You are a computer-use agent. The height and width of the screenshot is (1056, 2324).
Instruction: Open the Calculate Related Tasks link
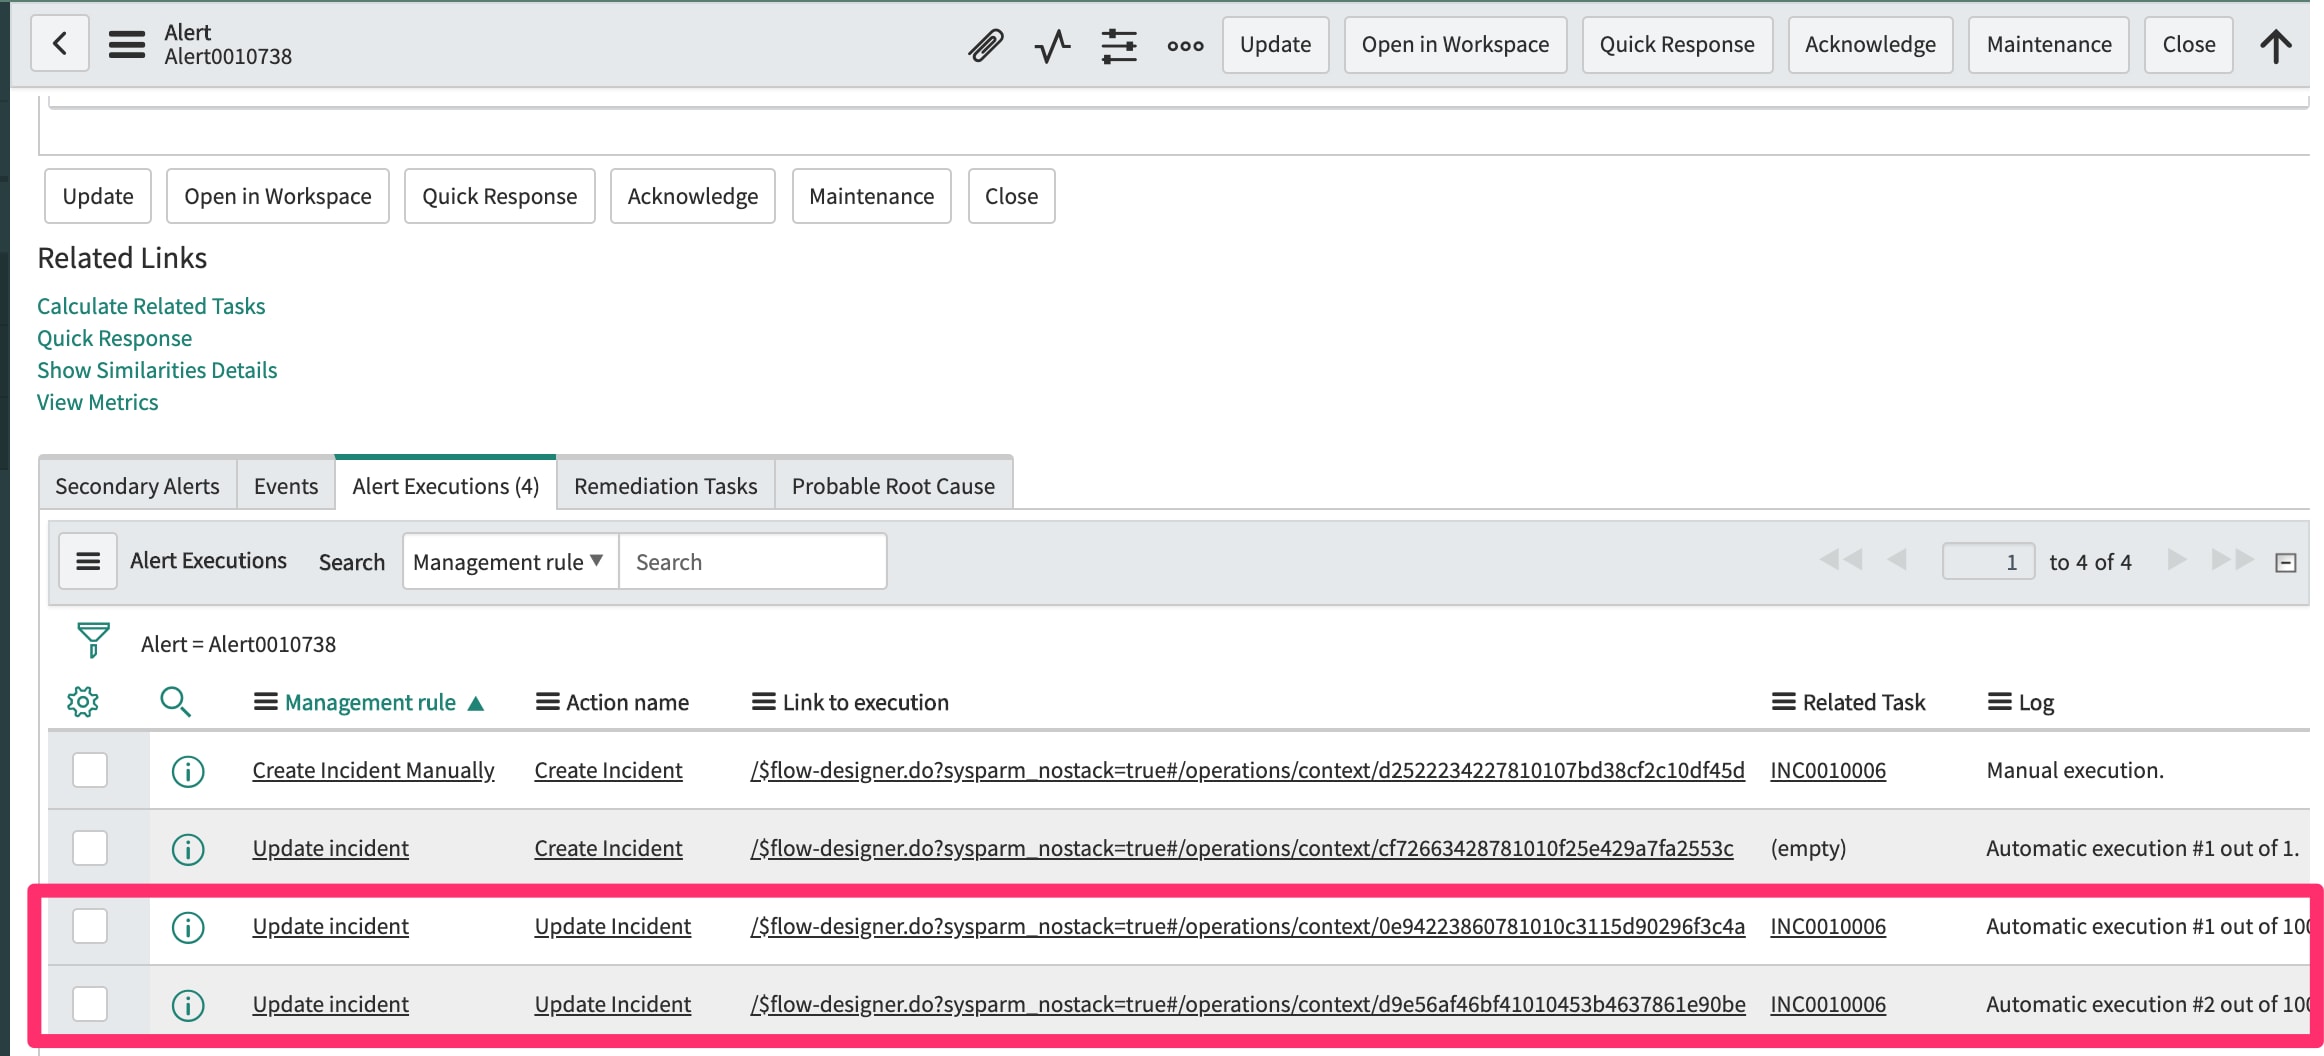[x=151, y=306]
